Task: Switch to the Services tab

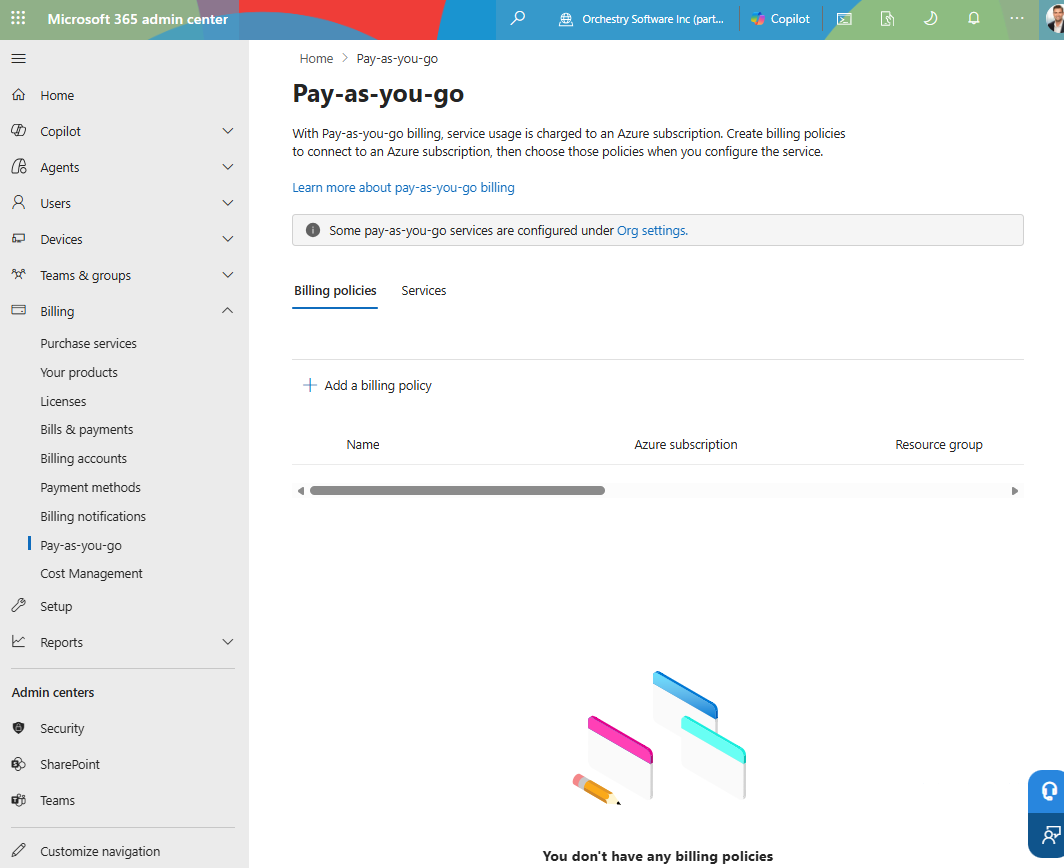Action: point(423,290)
